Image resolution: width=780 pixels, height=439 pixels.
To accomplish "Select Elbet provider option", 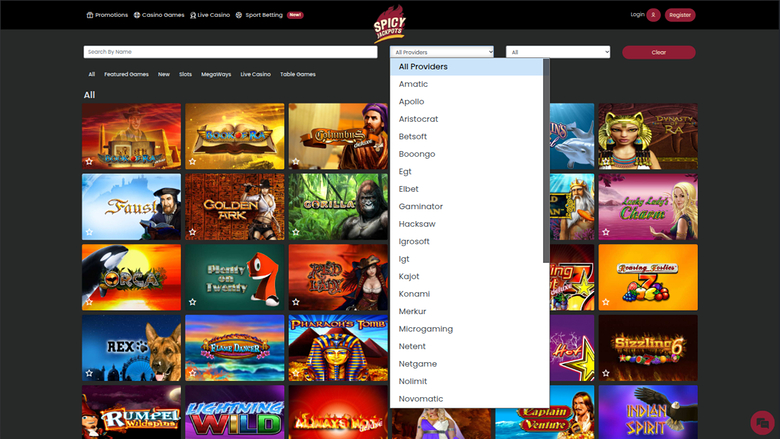I will [467, 189].
